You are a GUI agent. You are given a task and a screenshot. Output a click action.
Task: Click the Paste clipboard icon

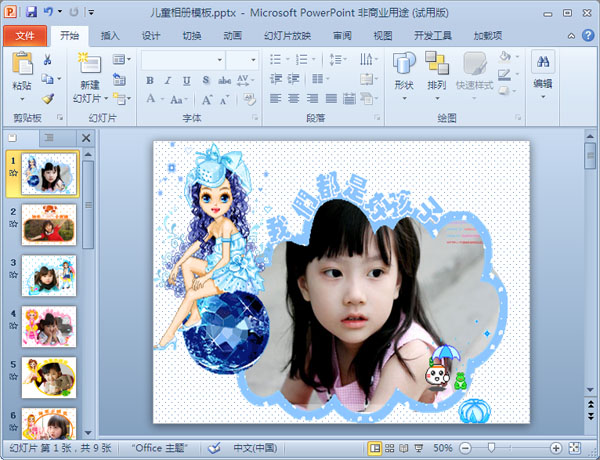click(x=22, y=63)
